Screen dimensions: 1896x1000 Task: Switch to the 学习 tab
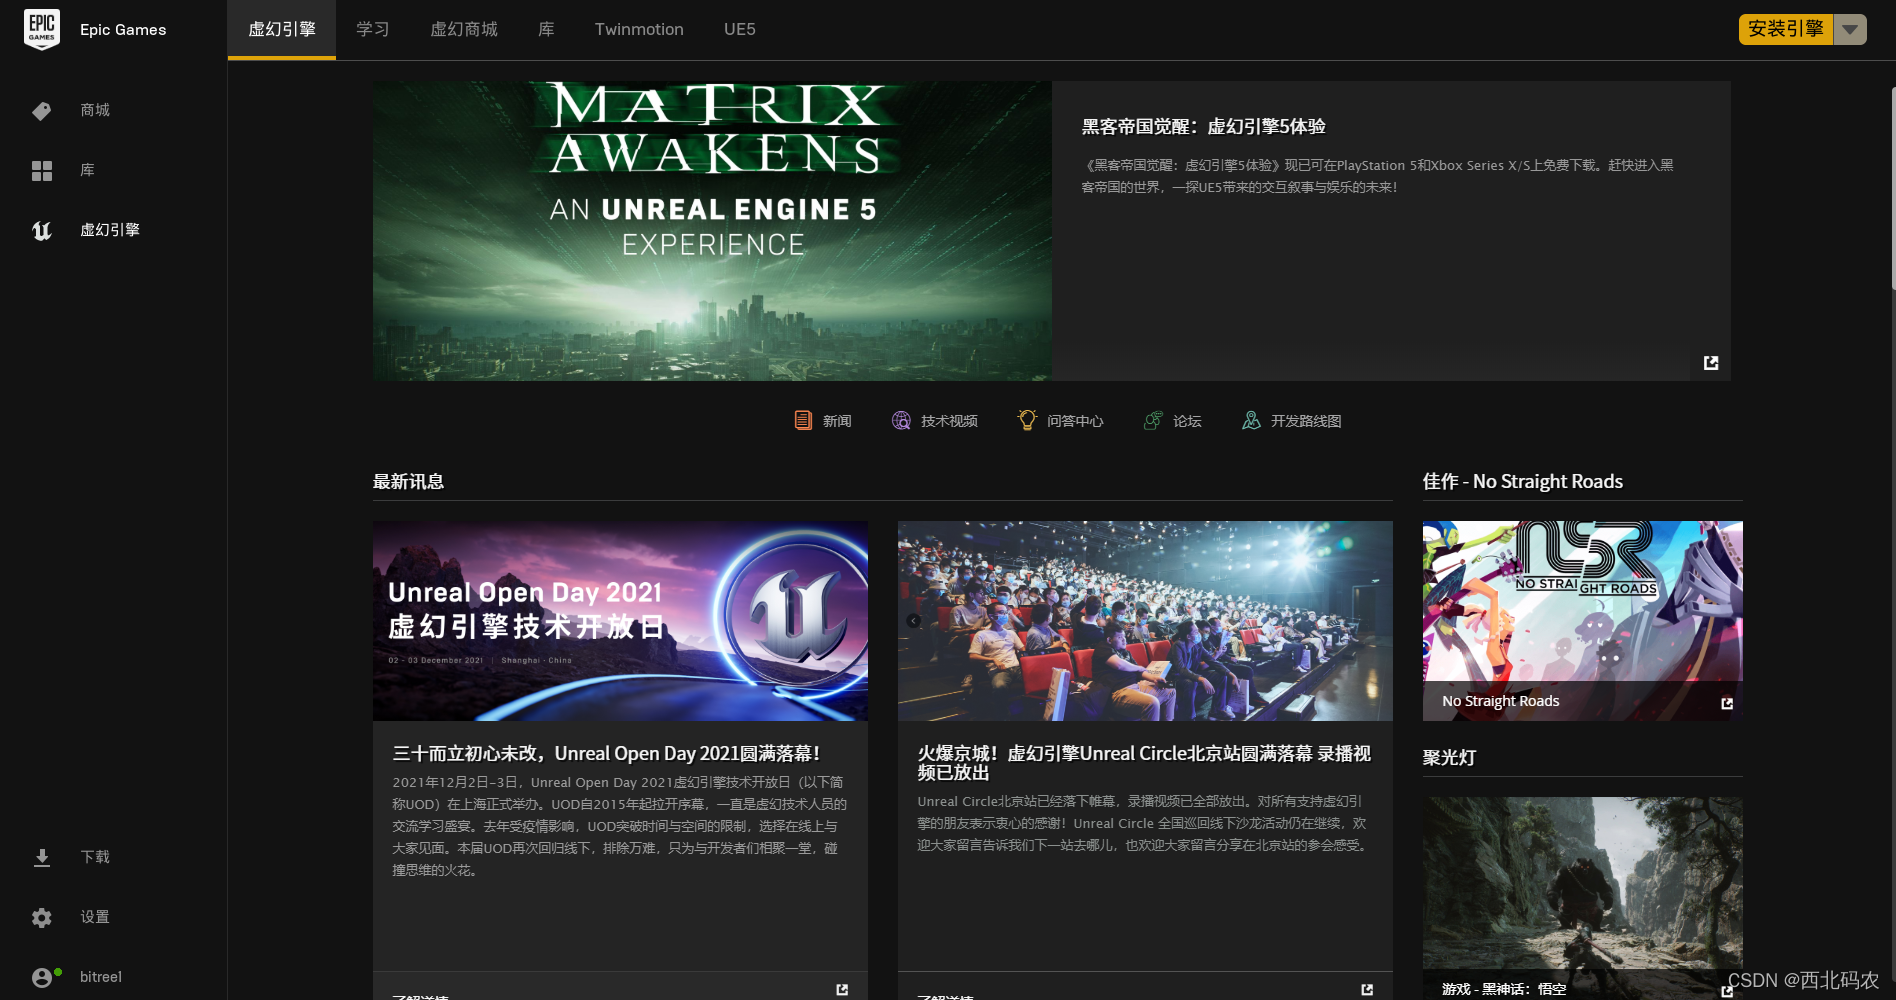click(373, 30)
